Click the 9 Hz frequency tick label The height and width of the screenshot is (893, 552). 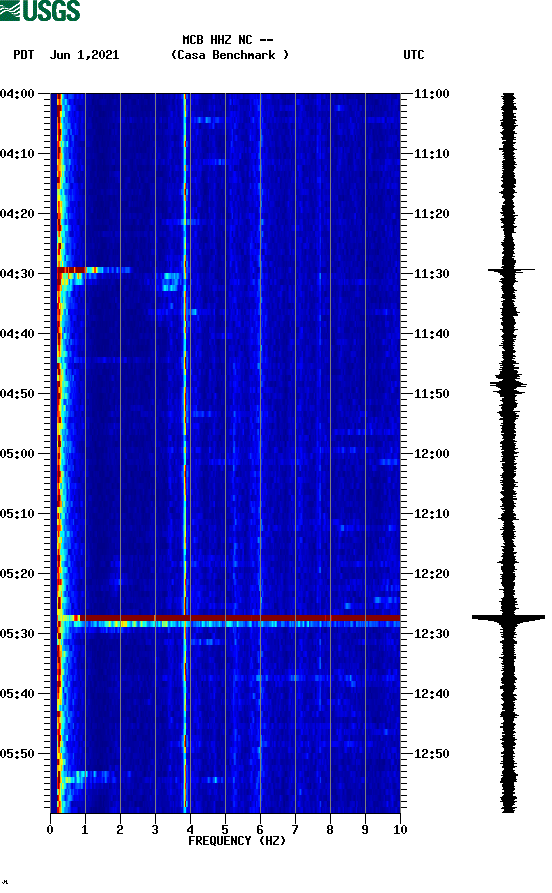[365, 830]
